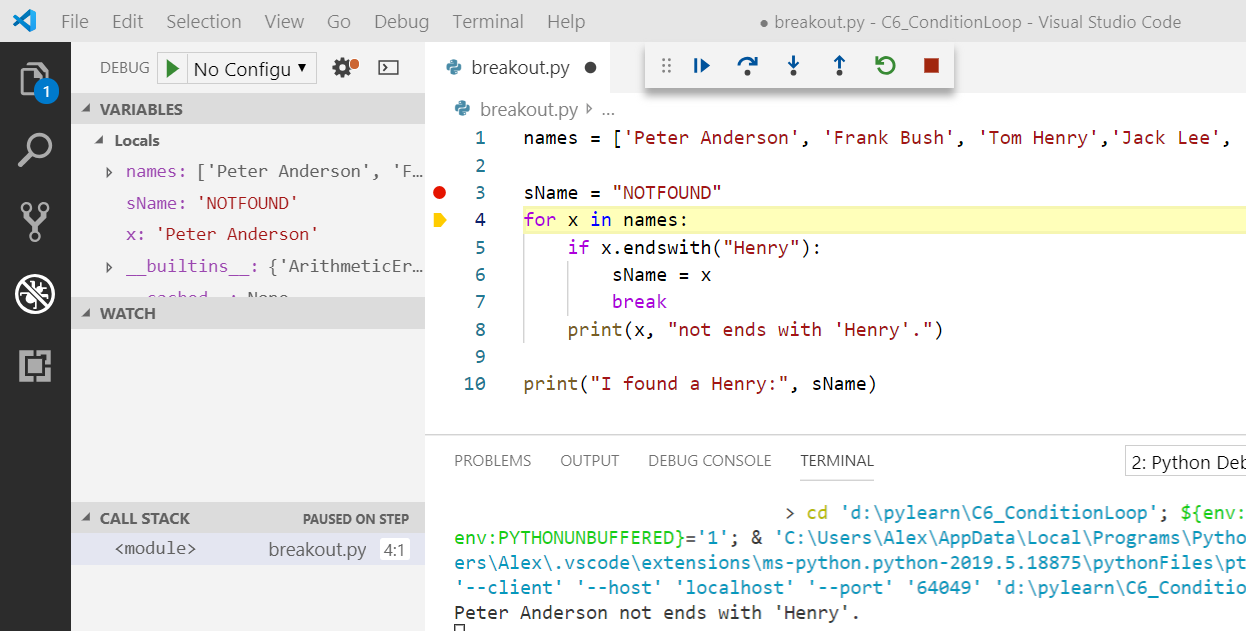This screenshot has height=631, width=1246.
Task: Open launch.json with the gear icon
Action: click(x=343, y=68)
